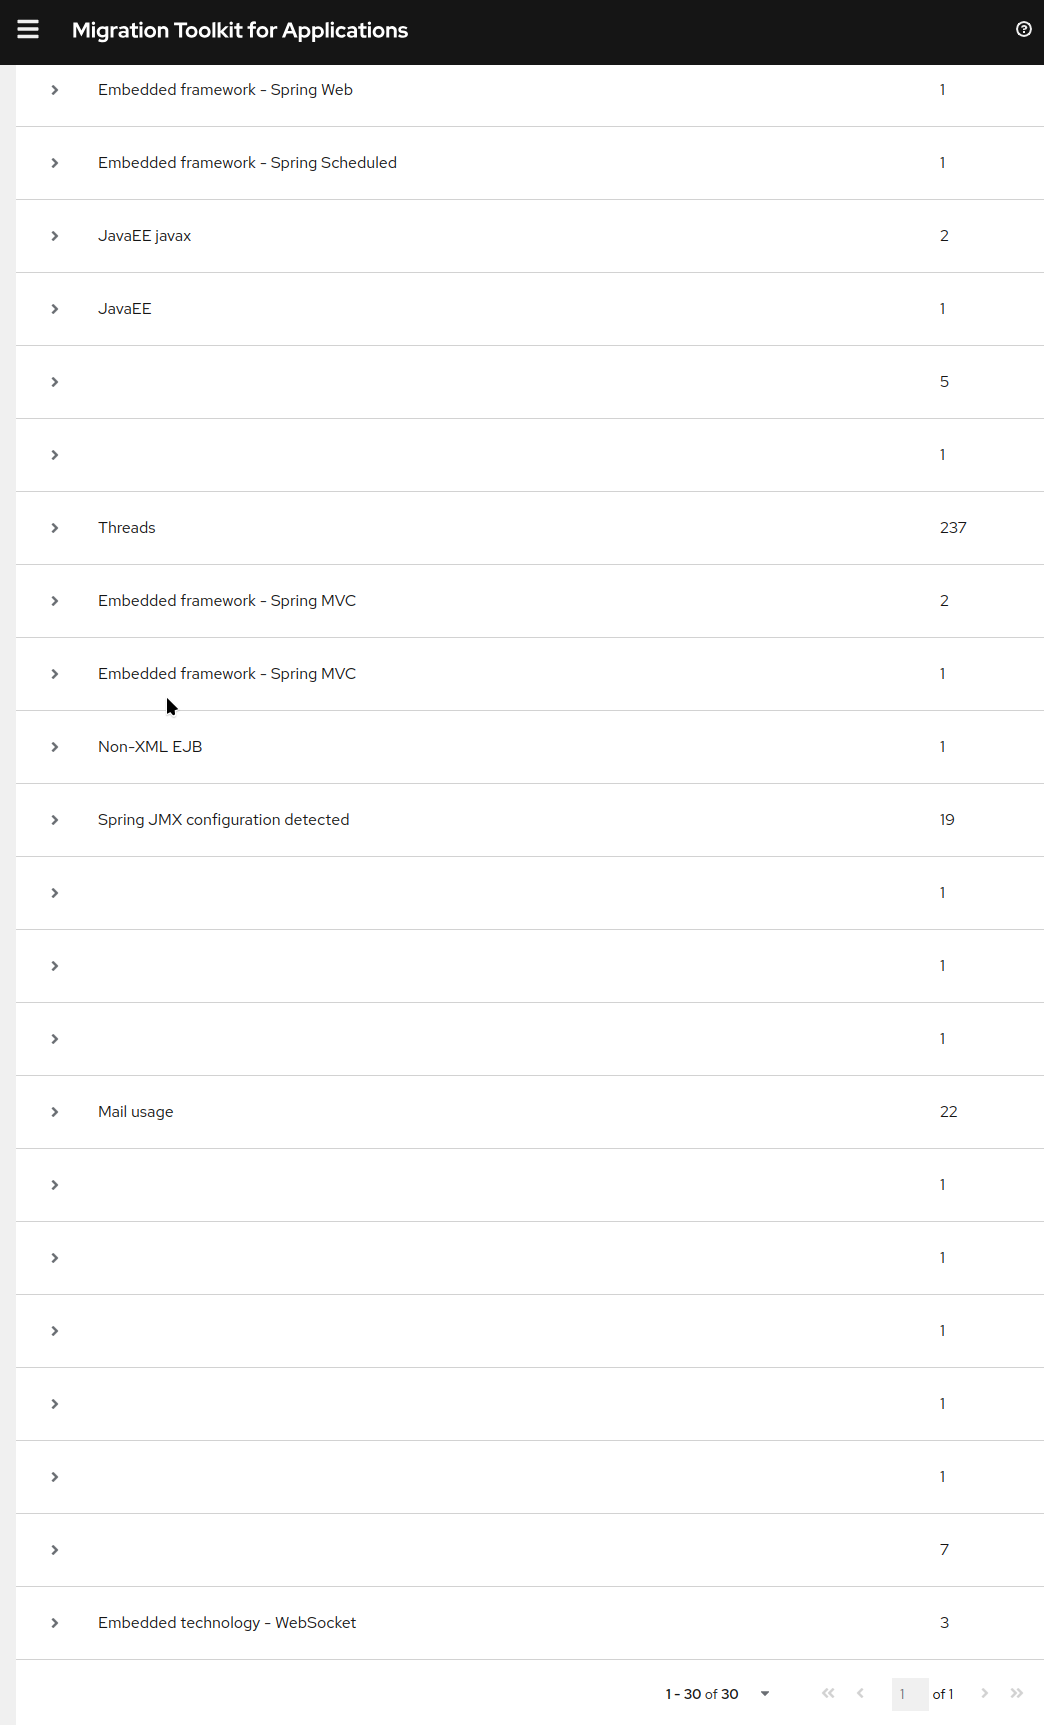Go to the first page of results
This screenshot has width=1044, height=1725.
point(828,1693)
